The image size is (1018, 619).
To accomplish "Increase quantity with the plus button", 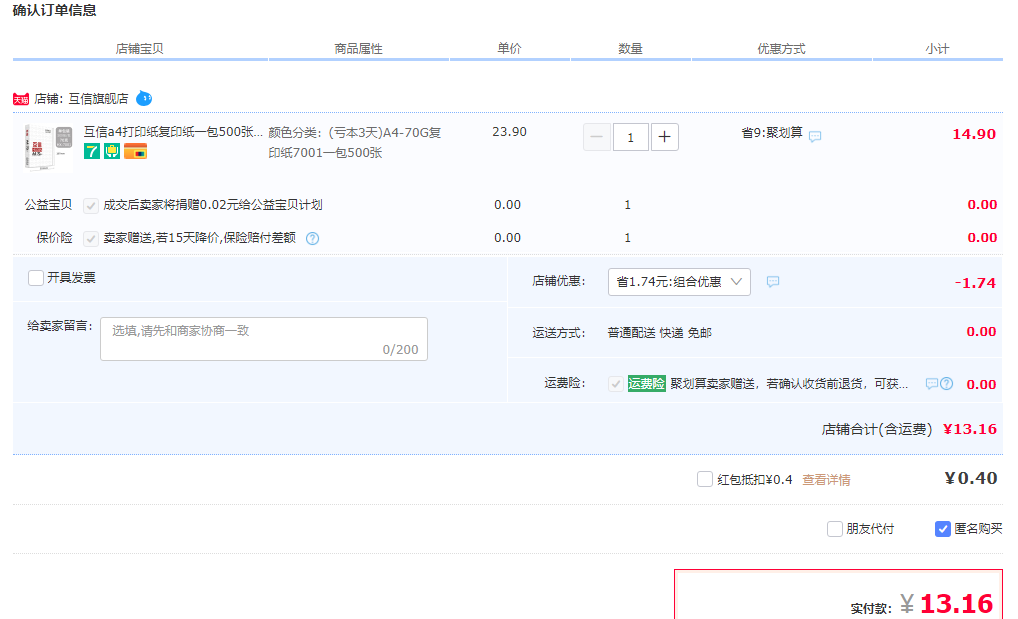I will click(665, 137).
